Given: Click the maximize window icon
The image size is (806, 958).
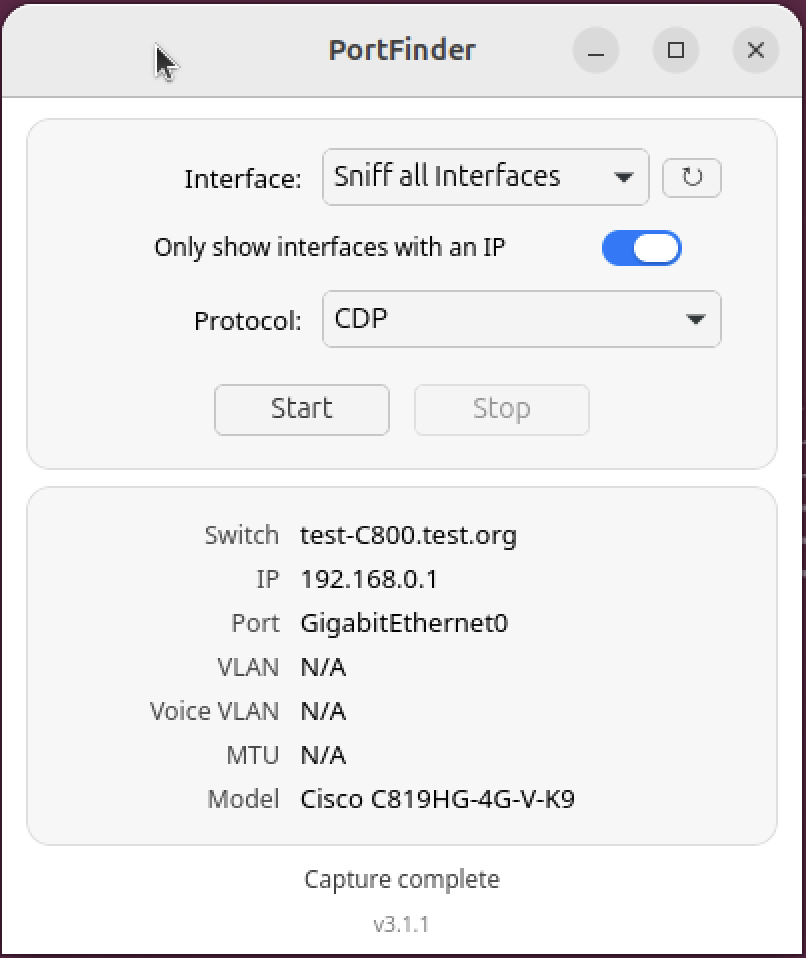Looking at the screenshot, I should 675,50.
